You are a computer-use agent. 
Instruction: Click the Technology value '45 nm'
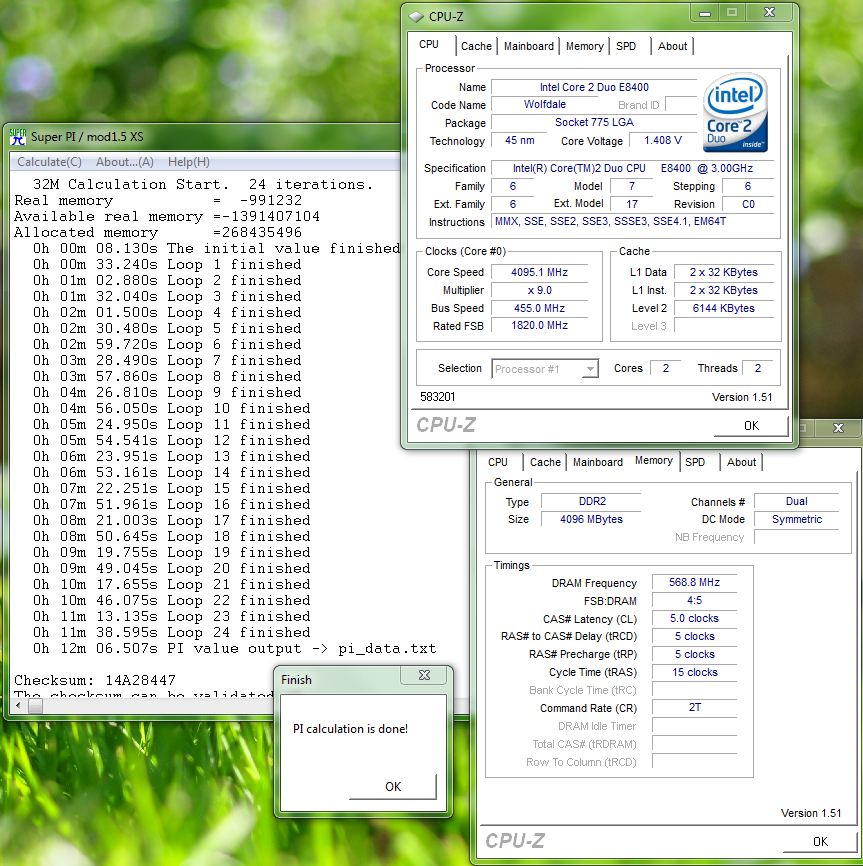click(x=519, y=140)
